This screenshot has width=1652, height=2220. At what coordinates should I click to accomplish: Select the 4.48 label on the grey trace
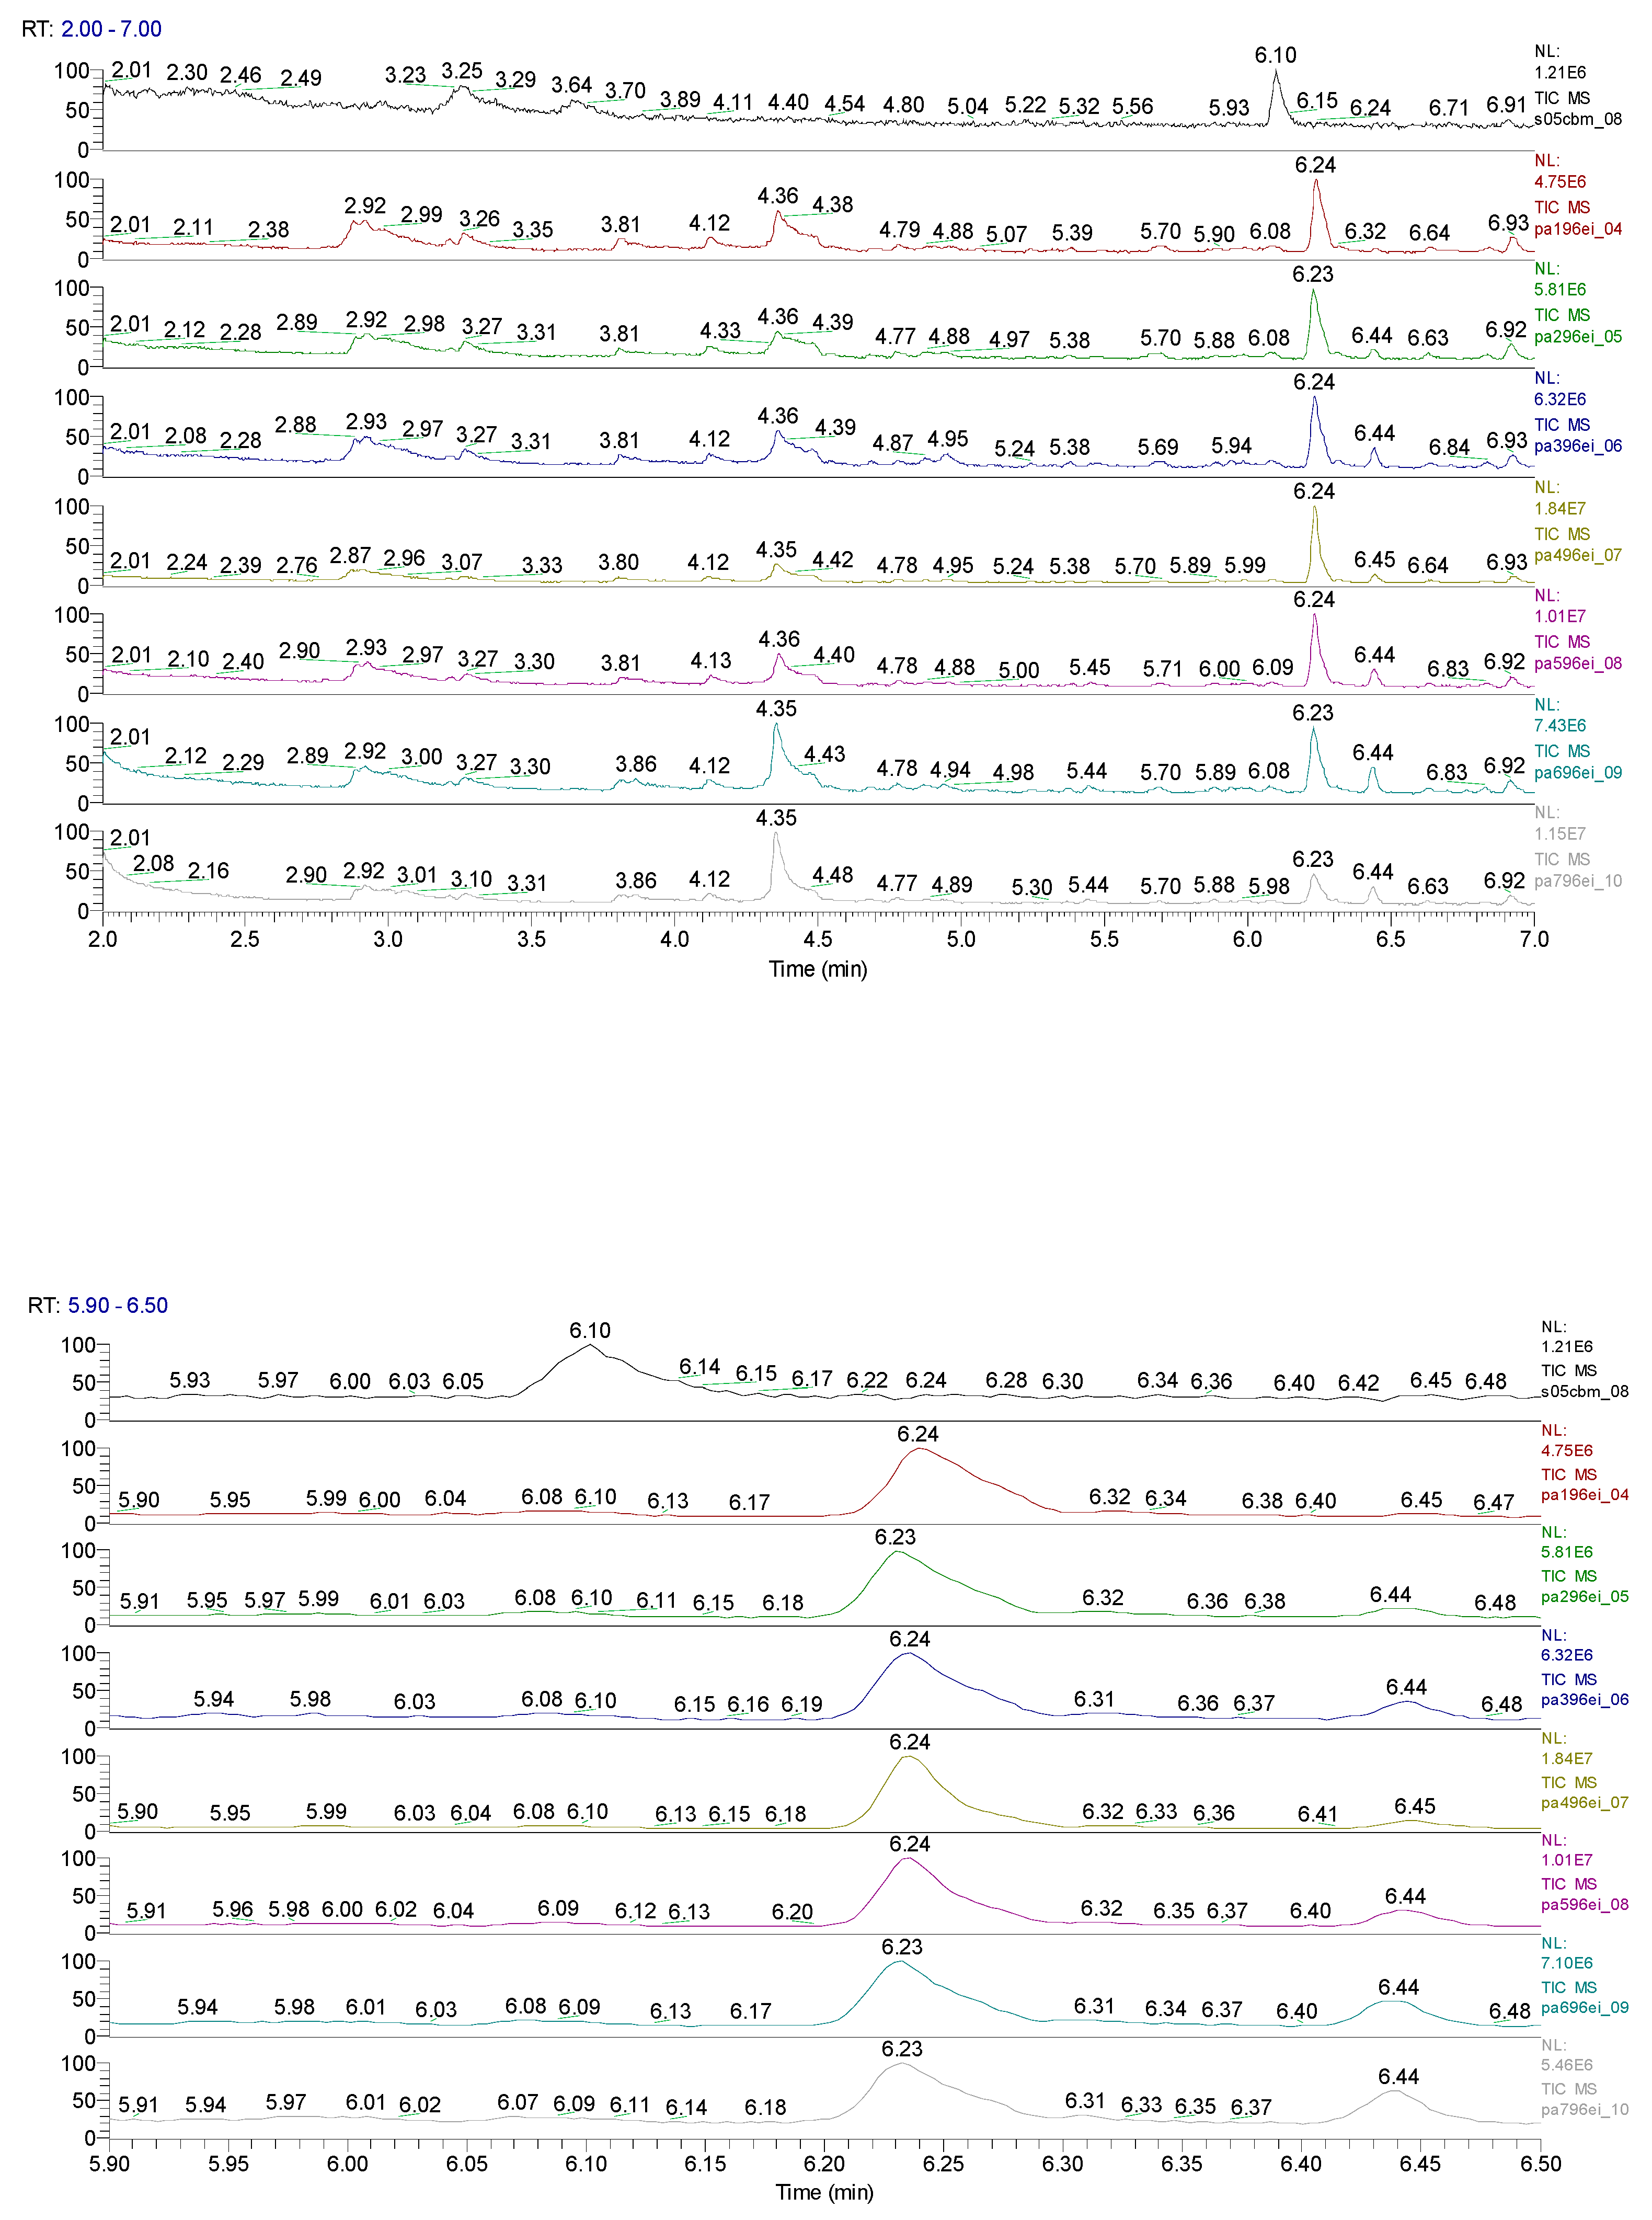[833, 875]
